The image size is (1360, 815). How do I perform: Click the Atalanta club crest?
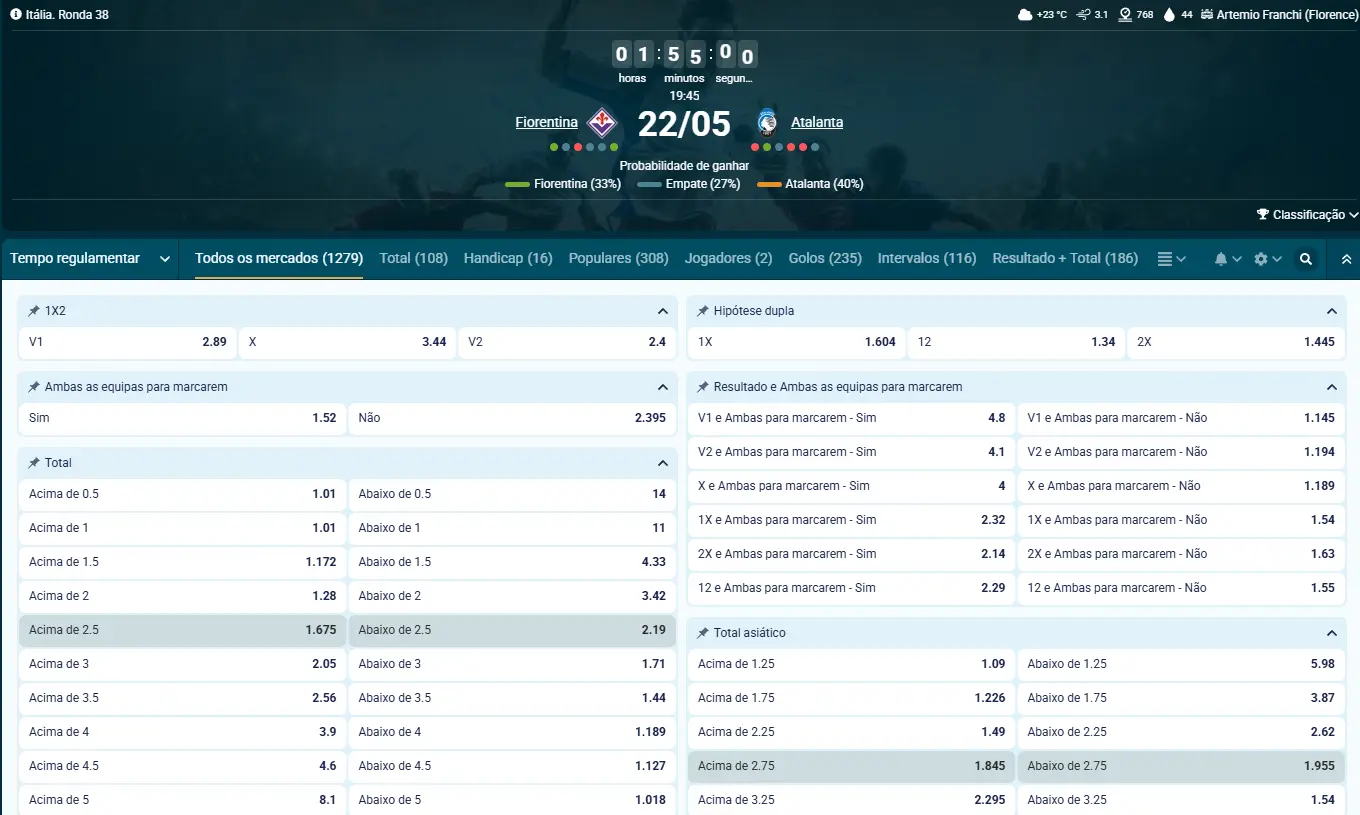pos(767,122)
